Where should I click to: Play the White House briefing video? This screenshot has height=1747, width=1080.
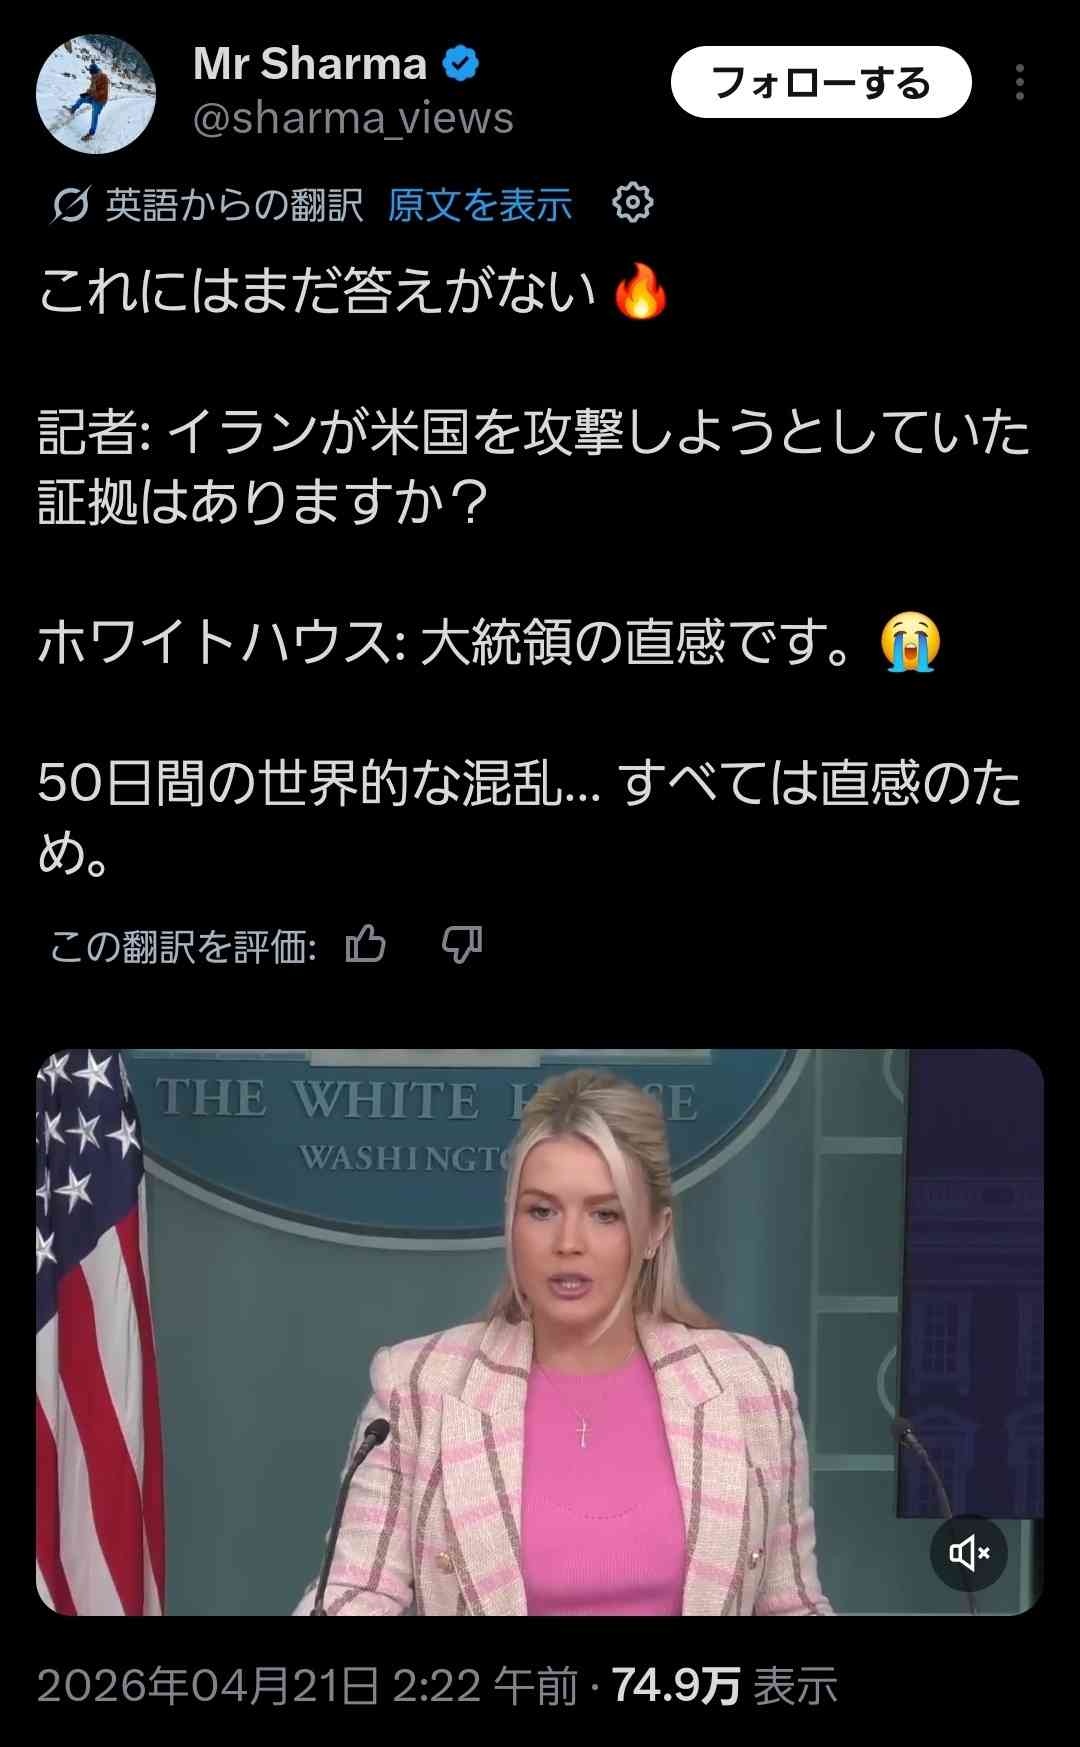(540, 1332)
